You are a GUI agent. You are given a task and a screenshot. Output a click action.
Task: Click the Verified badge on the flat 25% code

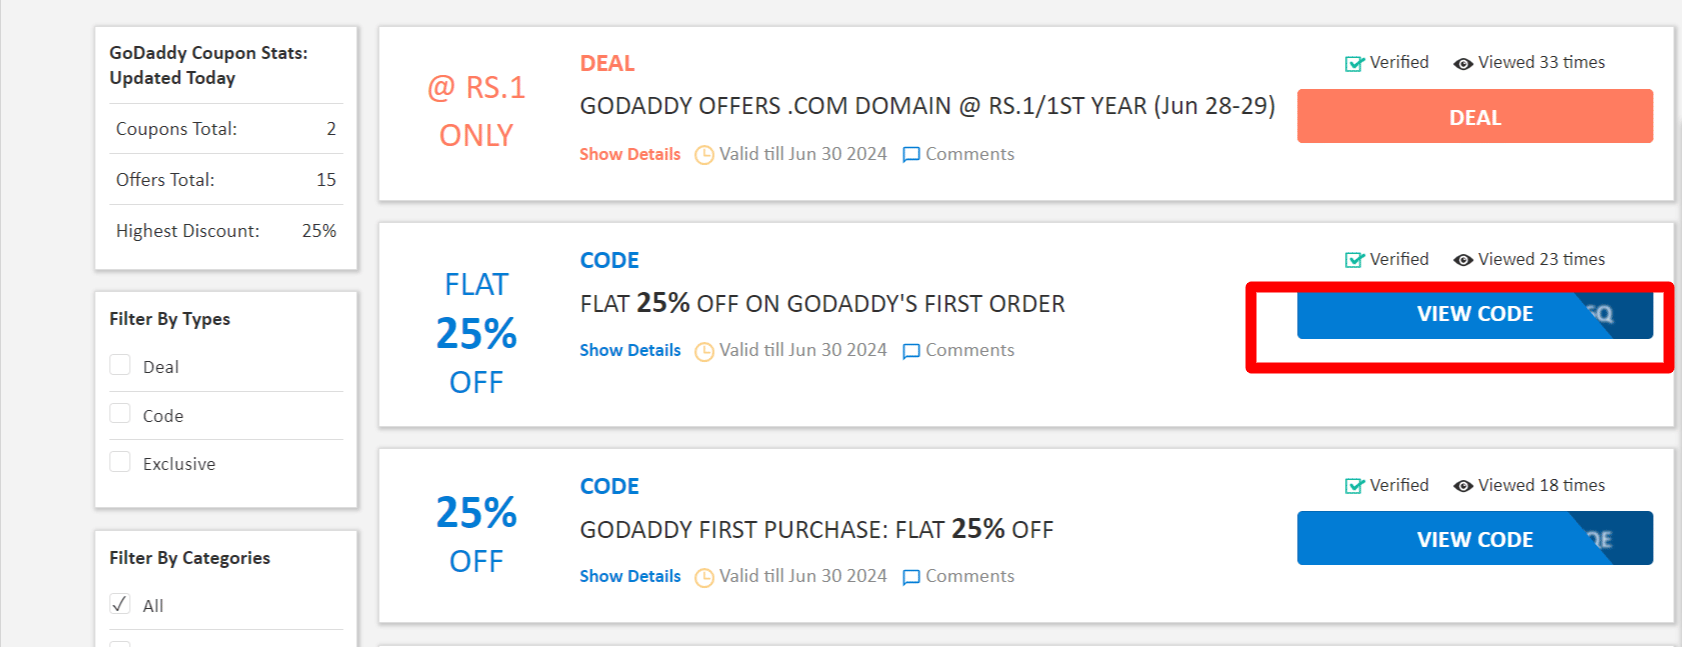(1352, 259)
